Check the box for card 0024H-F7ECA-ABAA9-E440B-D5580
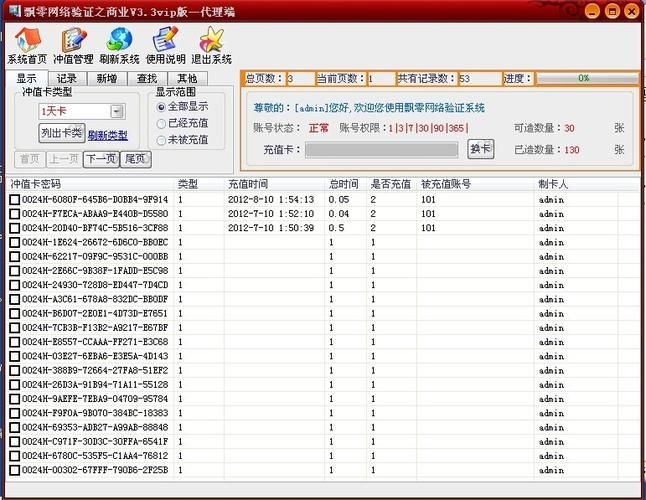Image resolution: width=646 pixels, height=500 pixels. (x=15, y=214)
